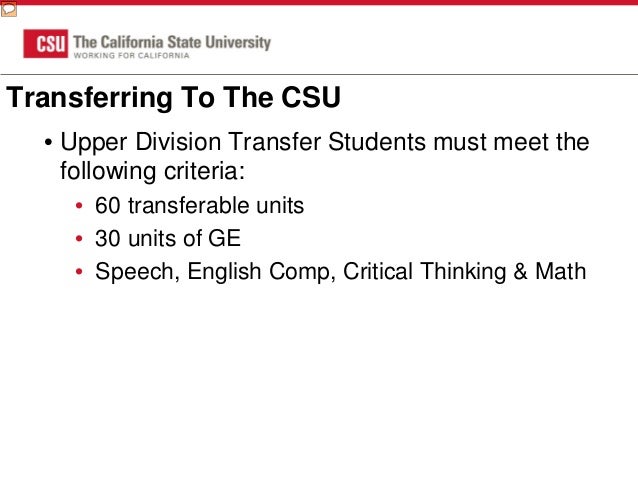Click the red bullet beside 30 units of GE
Viewport: 638px width, 479px height.
click(79, 238)
